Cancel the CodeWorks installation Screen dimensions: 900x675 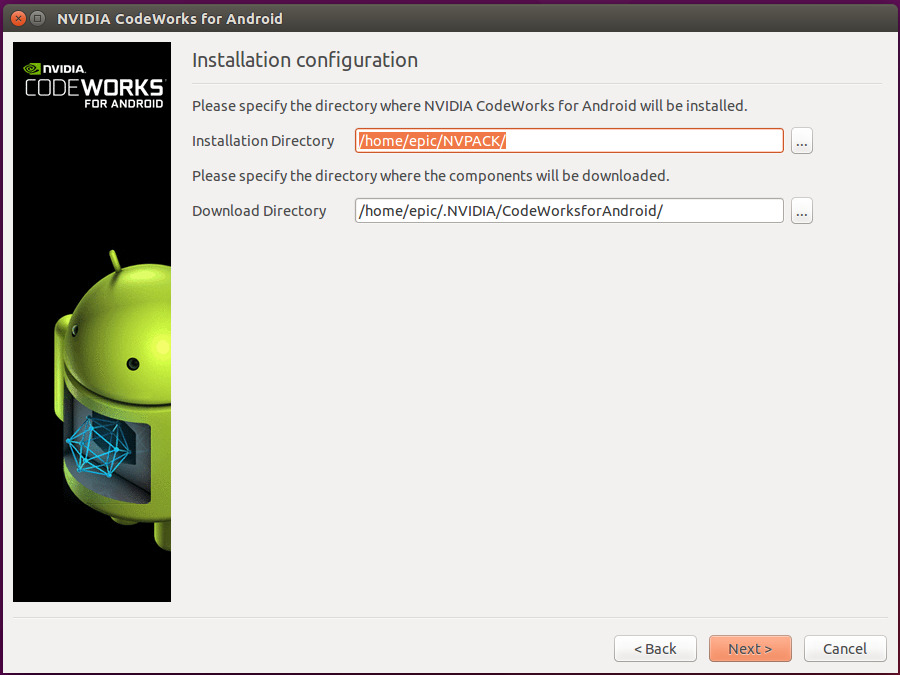845,648
